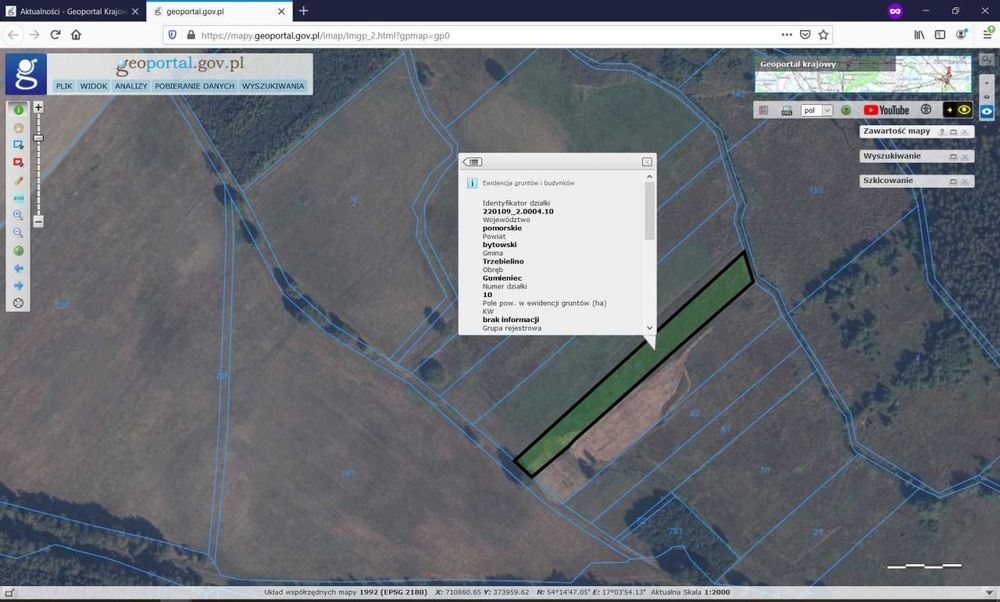Image resolution: width=1000 pixels, height=602 pixels.
Task: Select the blue rectangle selection tool
Action: [x=18, y=145]
